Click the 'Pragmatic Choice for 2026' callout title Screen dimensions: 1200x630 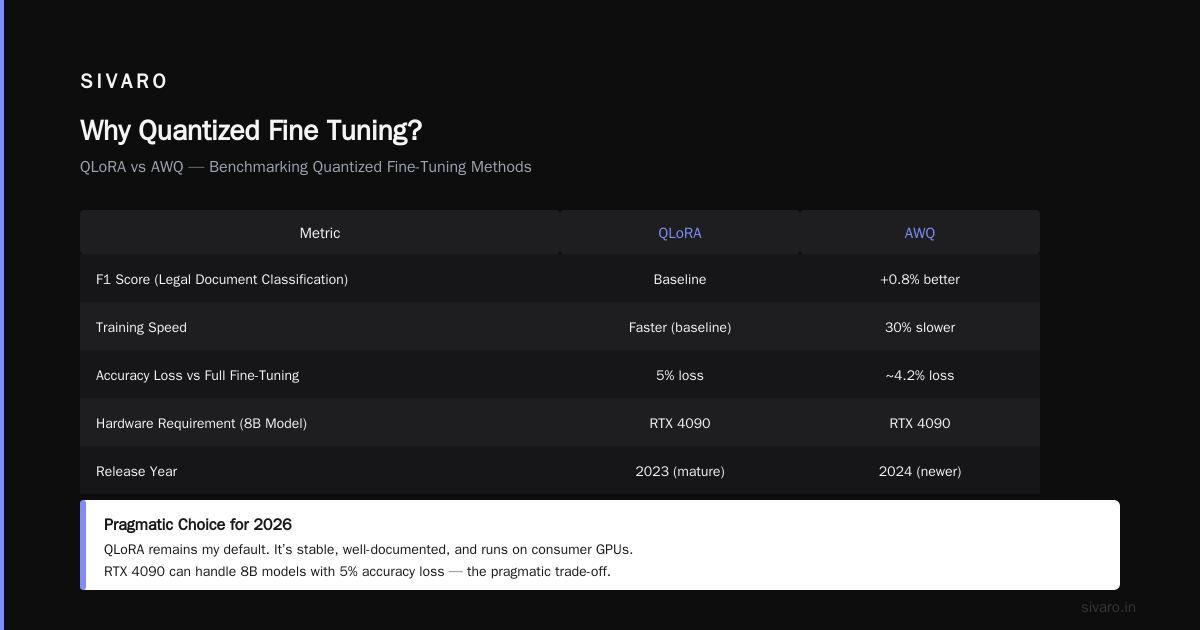pos(198,525)
